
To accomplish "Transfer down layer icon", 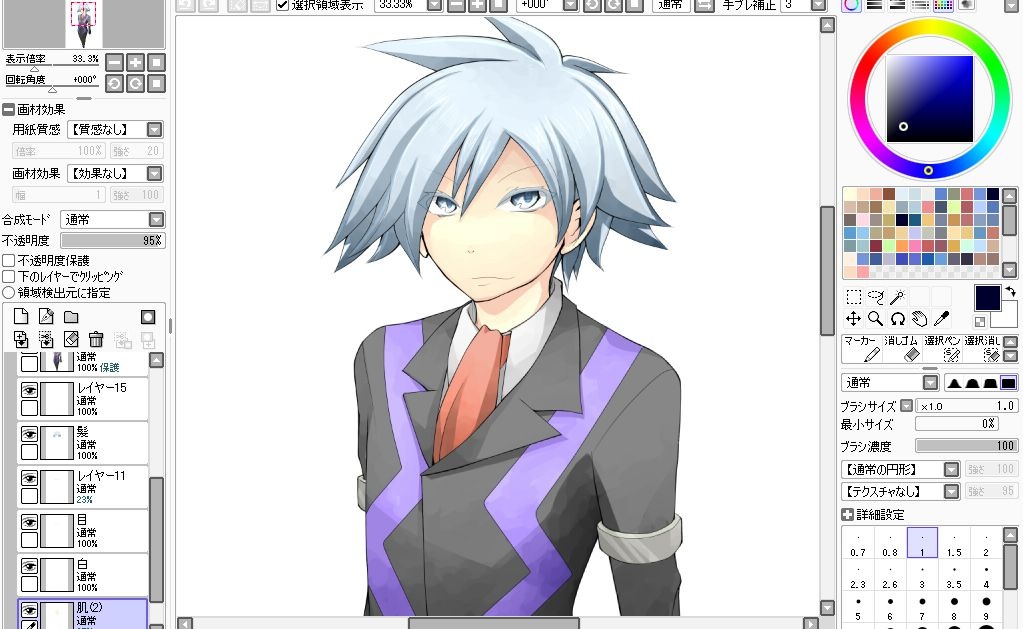I will pyautogui.click(x=21, y=339).
